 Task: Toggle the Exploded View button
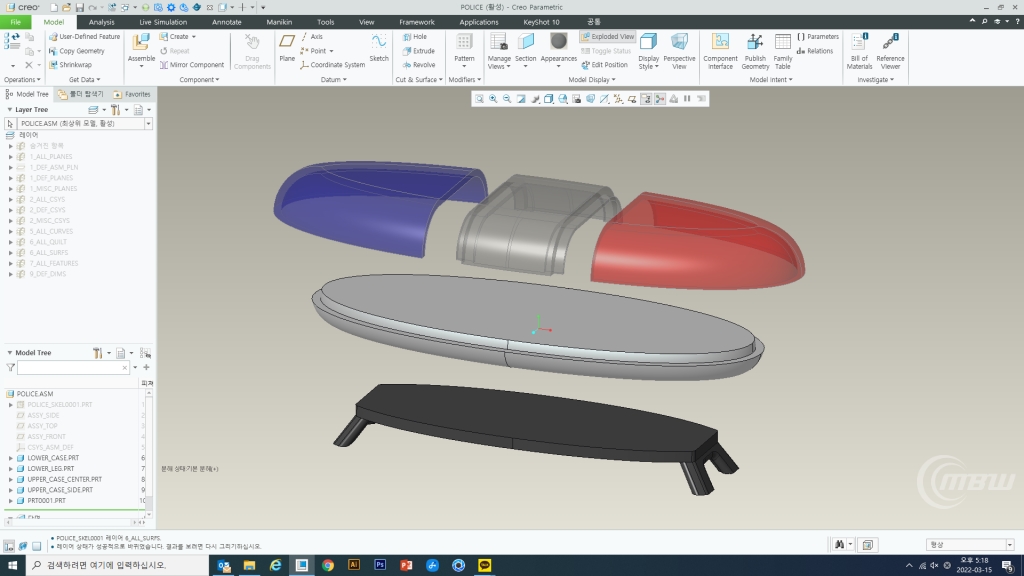click(607, 37)
